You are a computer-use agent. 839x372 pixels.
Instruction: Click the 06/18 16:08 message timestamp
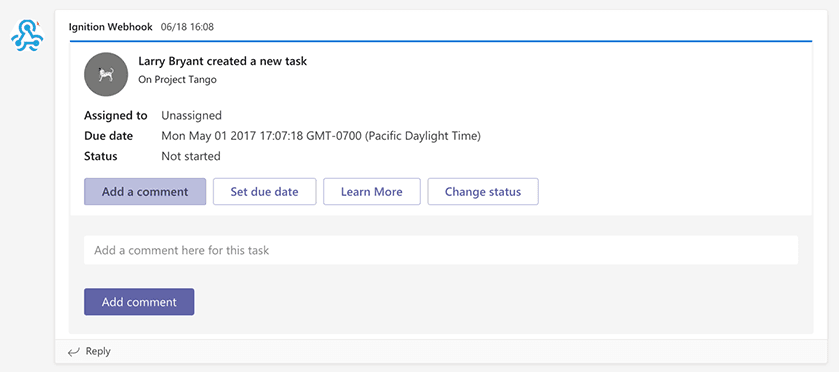tap(187, 27)
